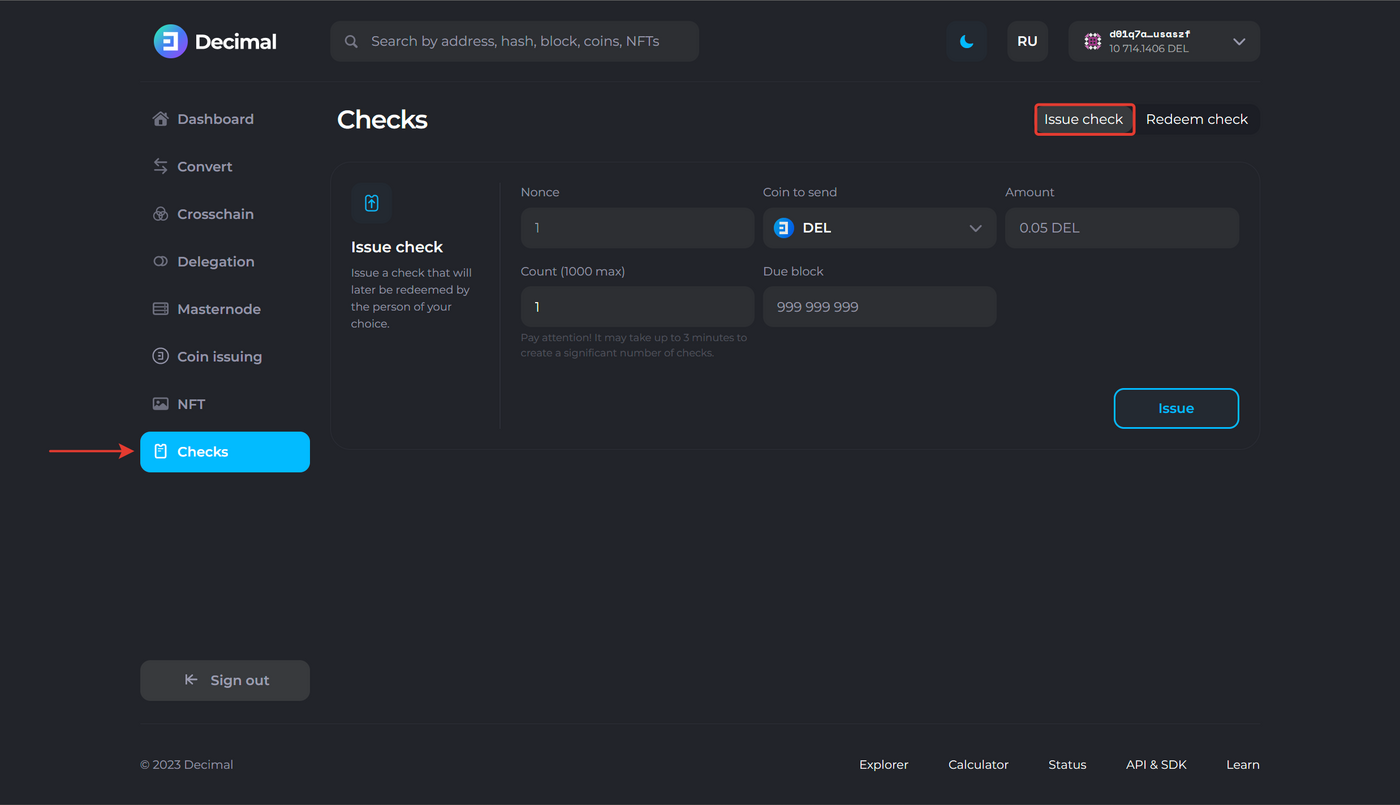
Task: Click the search bar field
Action: (514, 42)
